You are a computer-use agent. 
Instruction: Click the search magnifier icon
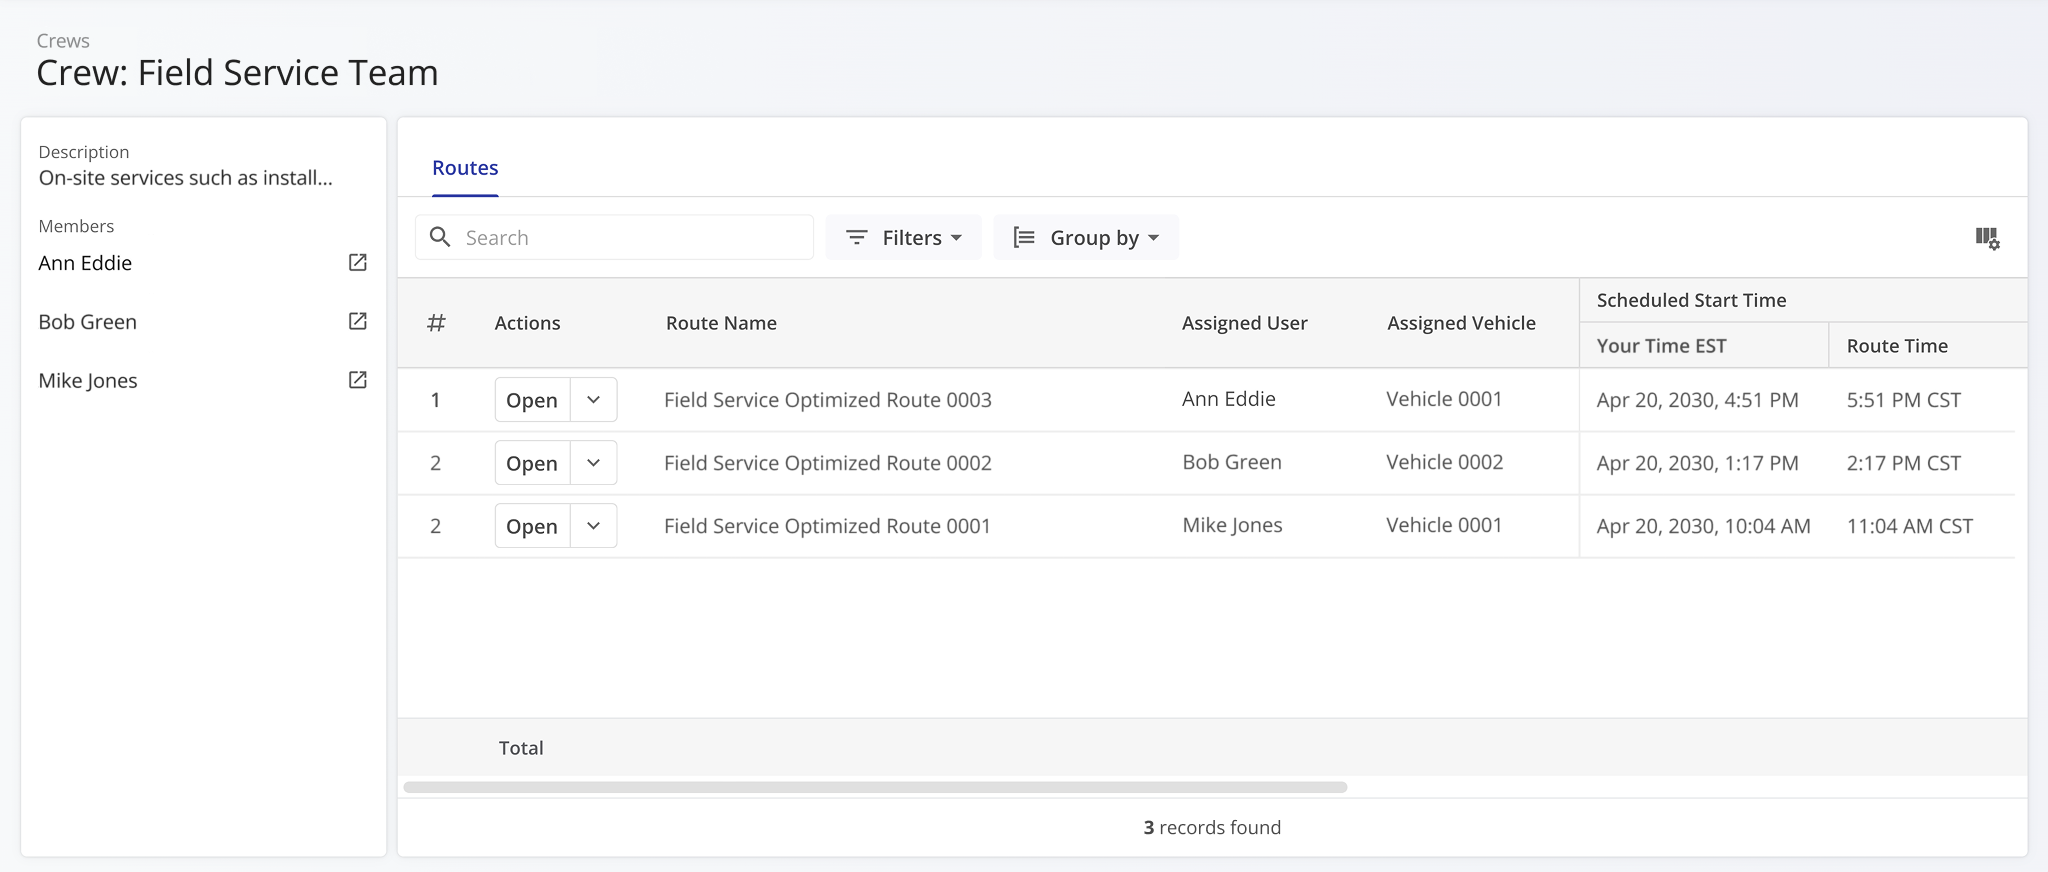(440, 237)
